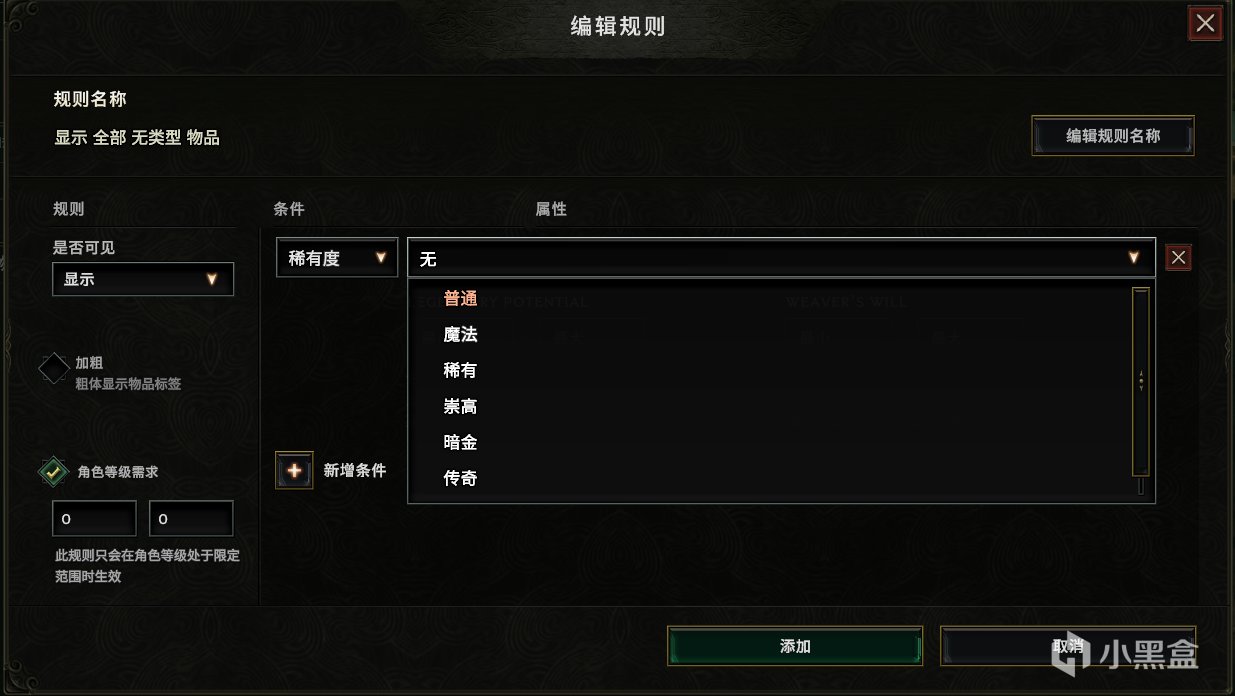Viewport: 1235px width, 696px height.
Task: Select 魔法 from the rarity list
Action: 460,335
